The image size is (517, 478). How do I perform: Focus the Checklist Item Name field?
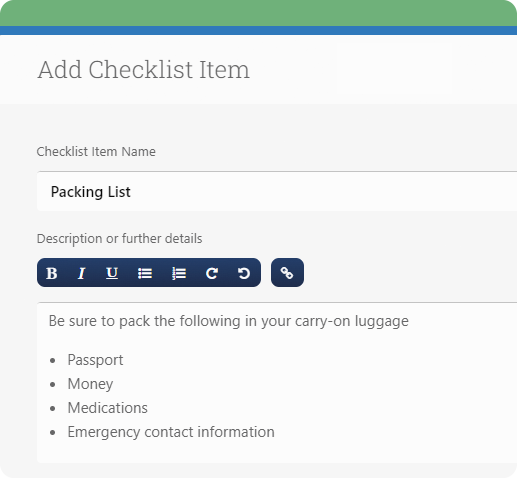point(277,191)
